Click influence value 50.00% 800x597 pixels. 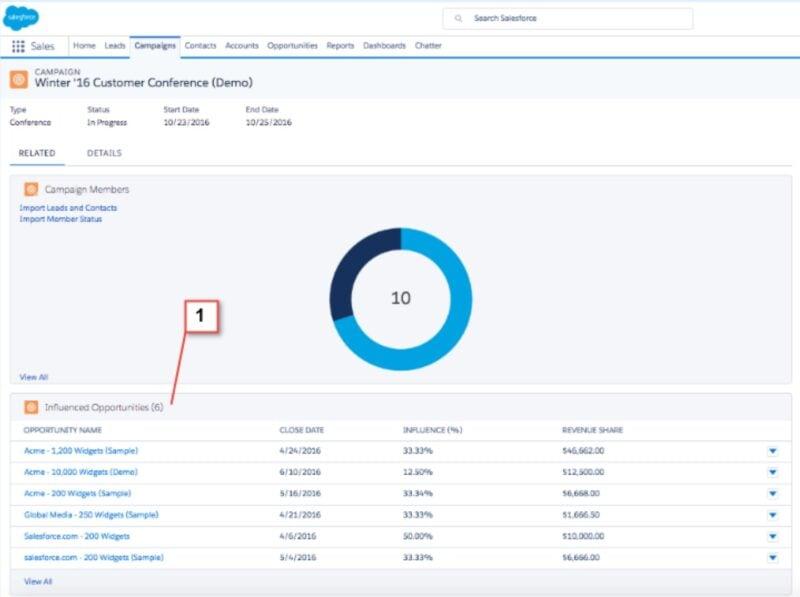(x=418, y=536)
